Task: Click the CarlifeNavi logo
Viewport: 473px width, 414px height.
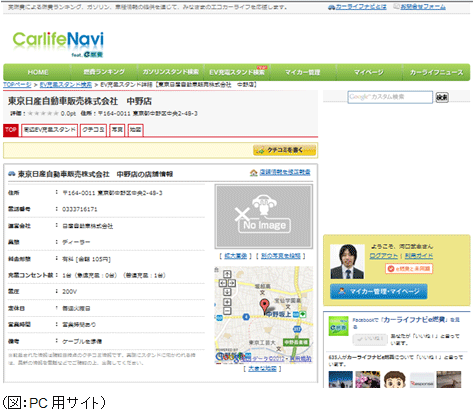Action: 58,44
